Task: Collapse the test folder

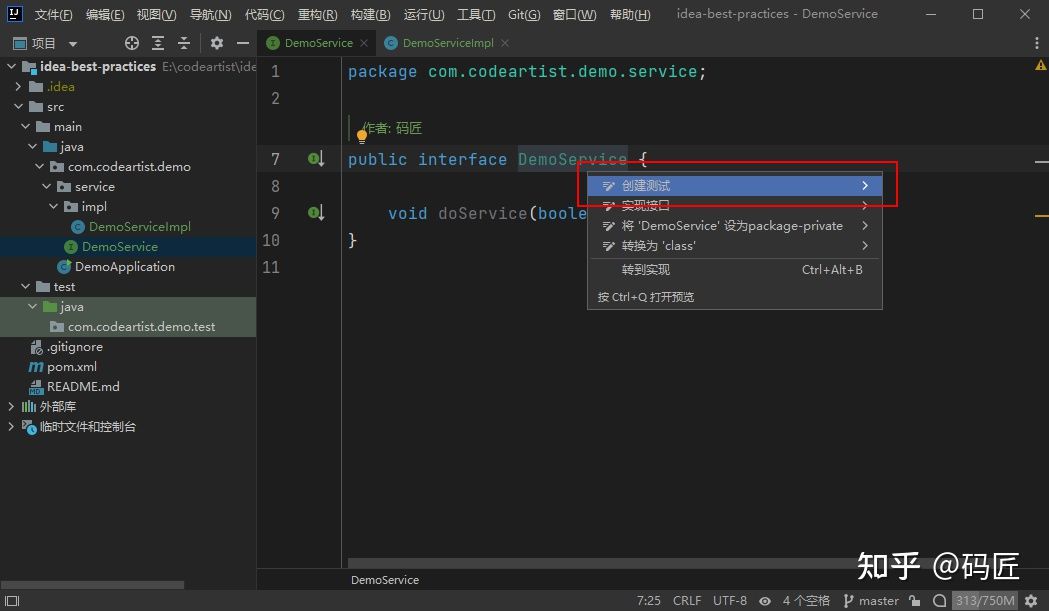Action: point(25,286)
